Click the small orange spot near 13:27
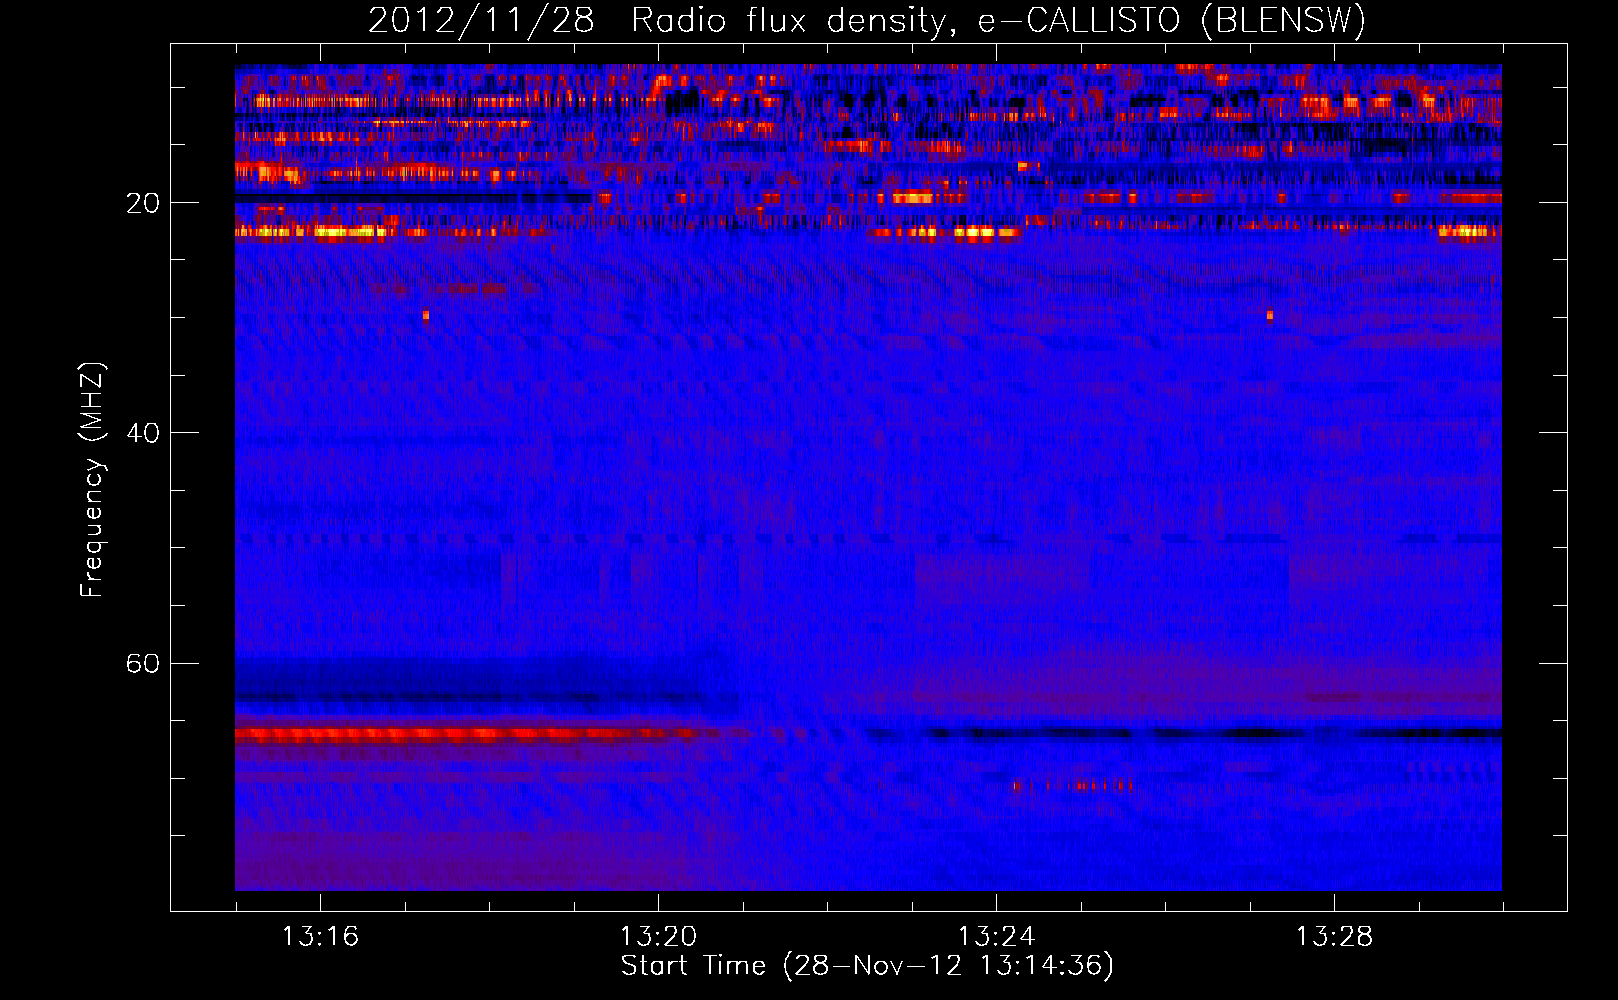The width and height of the screenshot is (1618, 1000). [1270, 315]
